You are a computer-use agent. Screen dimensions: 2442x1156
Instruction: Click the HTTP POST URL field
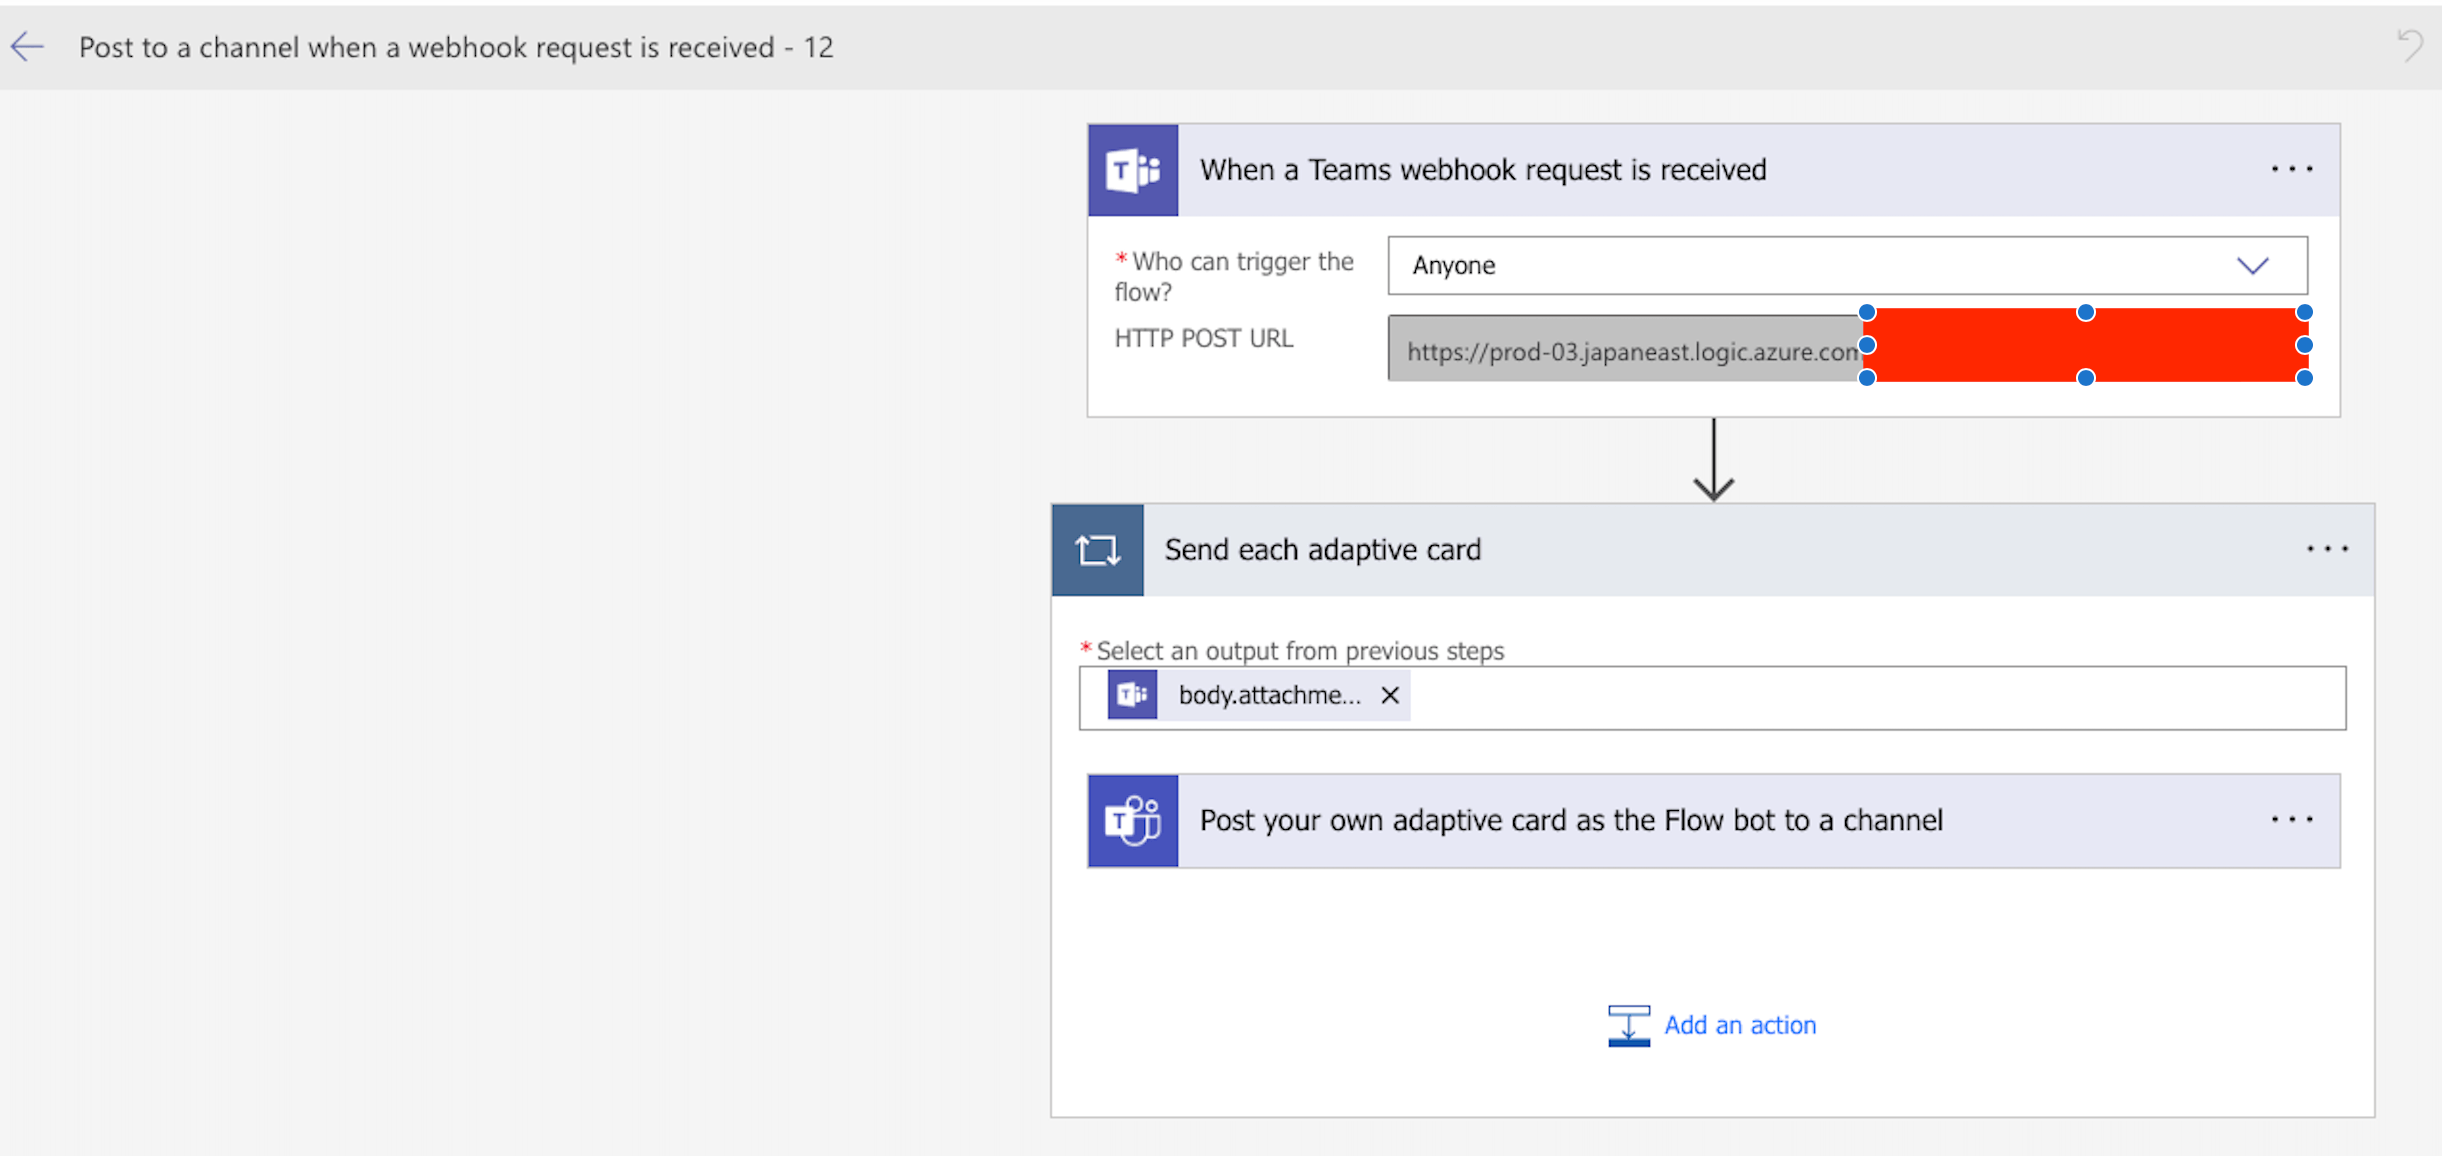[1625, 350]
